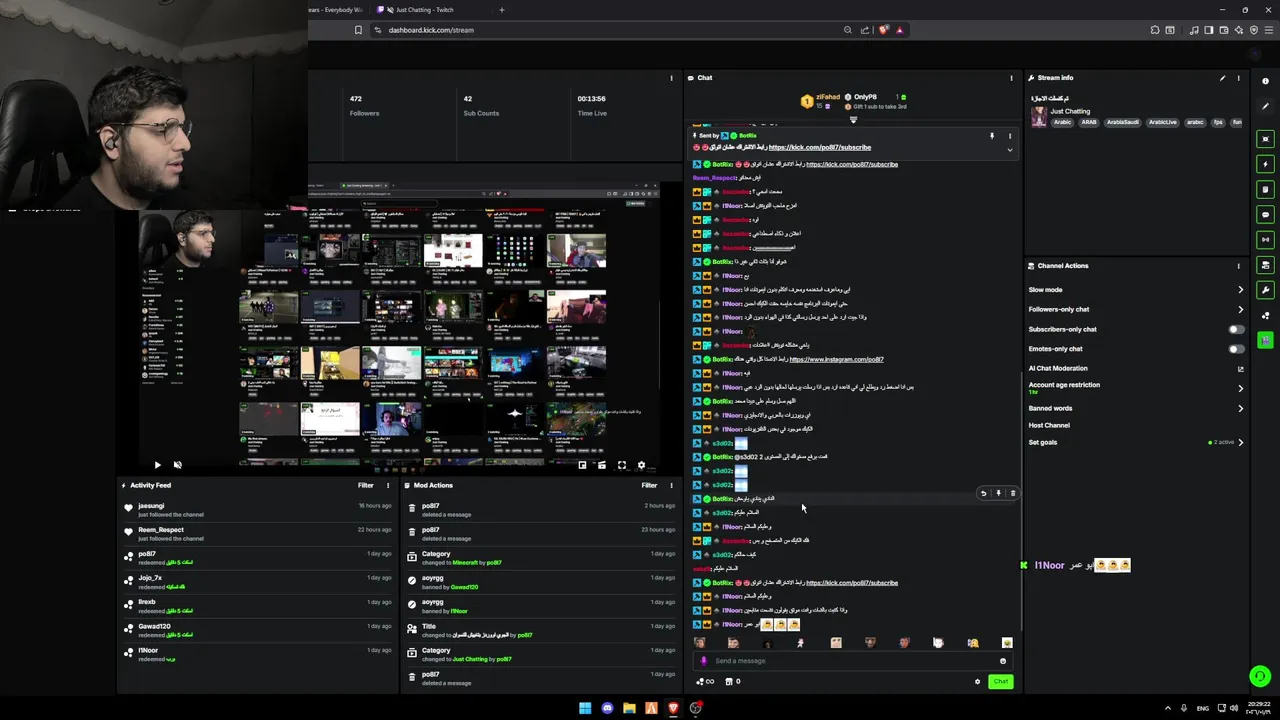Click the lightning bolt widget icon in sidebar
This screenshot has height=720, width=1280.
click(x=1265, y=164)
